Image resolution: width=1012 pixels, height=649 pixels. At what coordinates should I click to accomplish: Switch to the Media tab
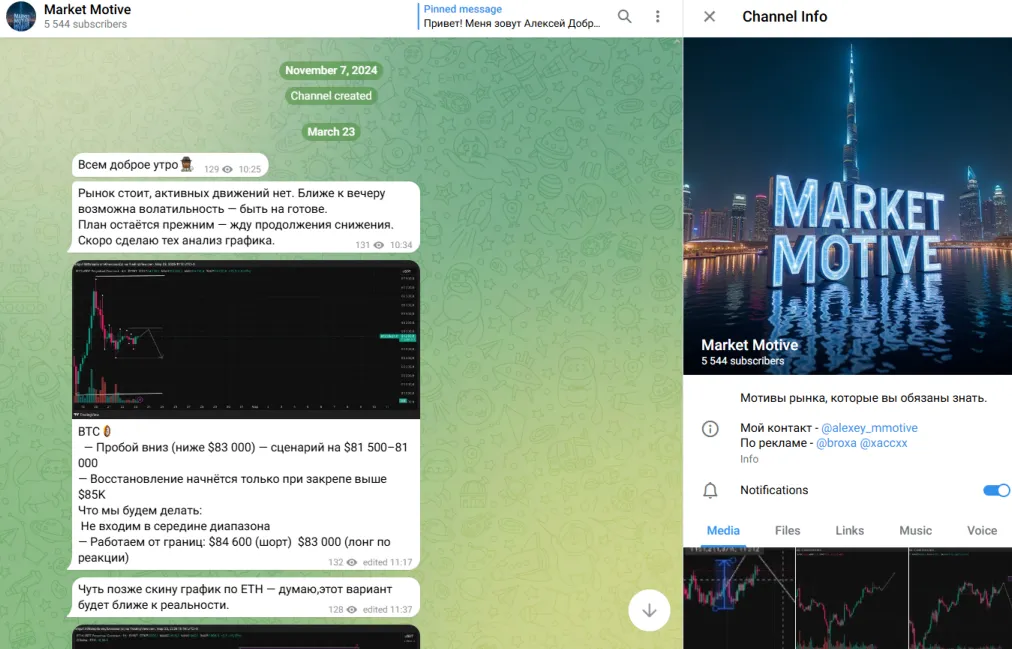tap(723, 530)
